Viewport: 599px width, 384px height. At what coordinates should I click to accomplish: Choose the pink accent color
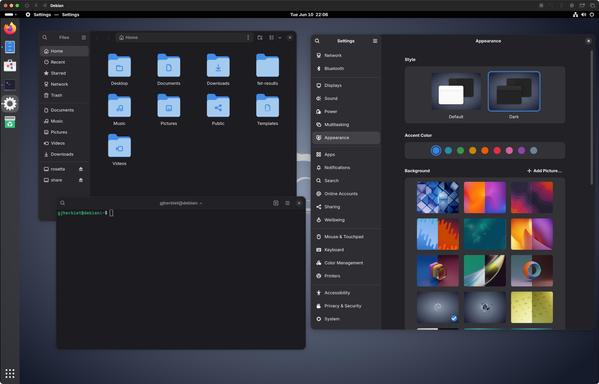509,151
